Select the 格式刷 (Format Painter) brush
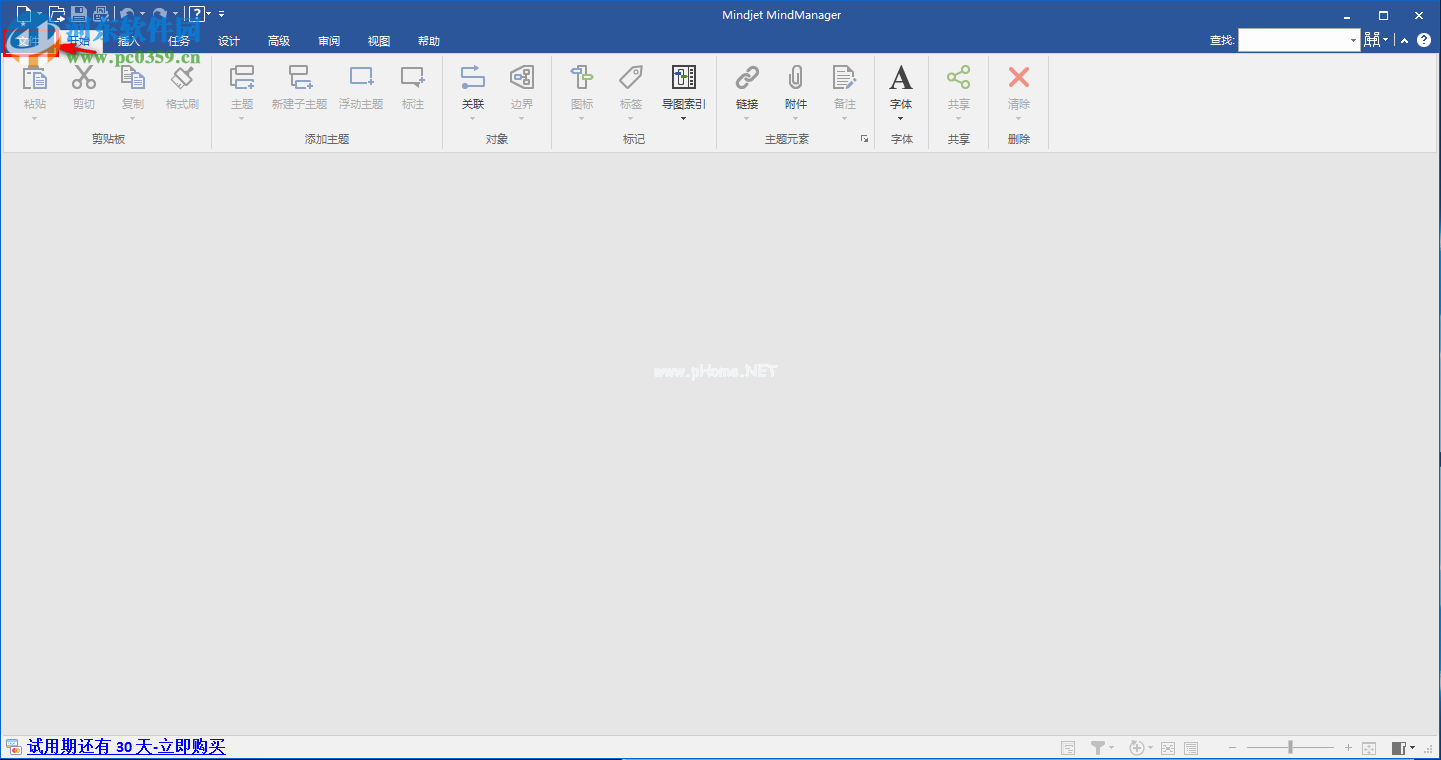Image resolution: width=1441 pixels, height=760 pixels. pos(182,77)
